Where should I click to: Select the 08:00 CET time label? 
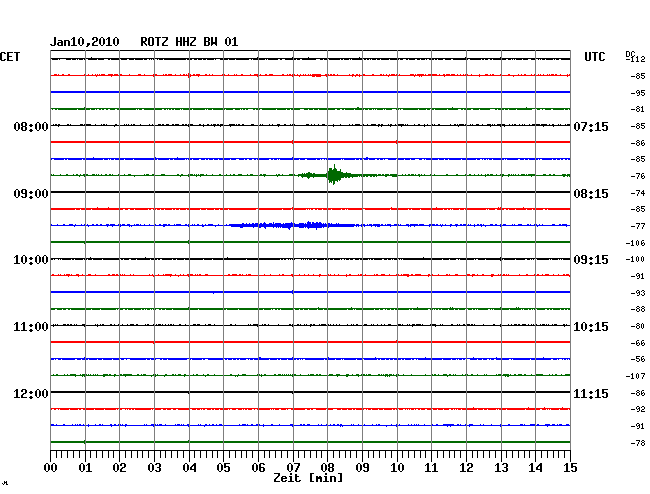[x=31, y=126]
